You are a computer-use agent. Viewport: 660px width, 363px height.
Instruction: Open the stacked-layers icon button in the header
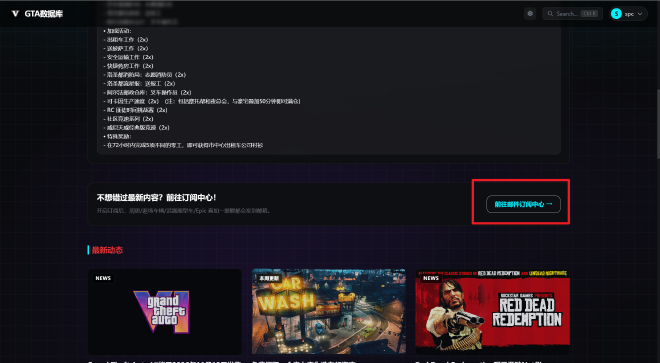coord(530,14)
